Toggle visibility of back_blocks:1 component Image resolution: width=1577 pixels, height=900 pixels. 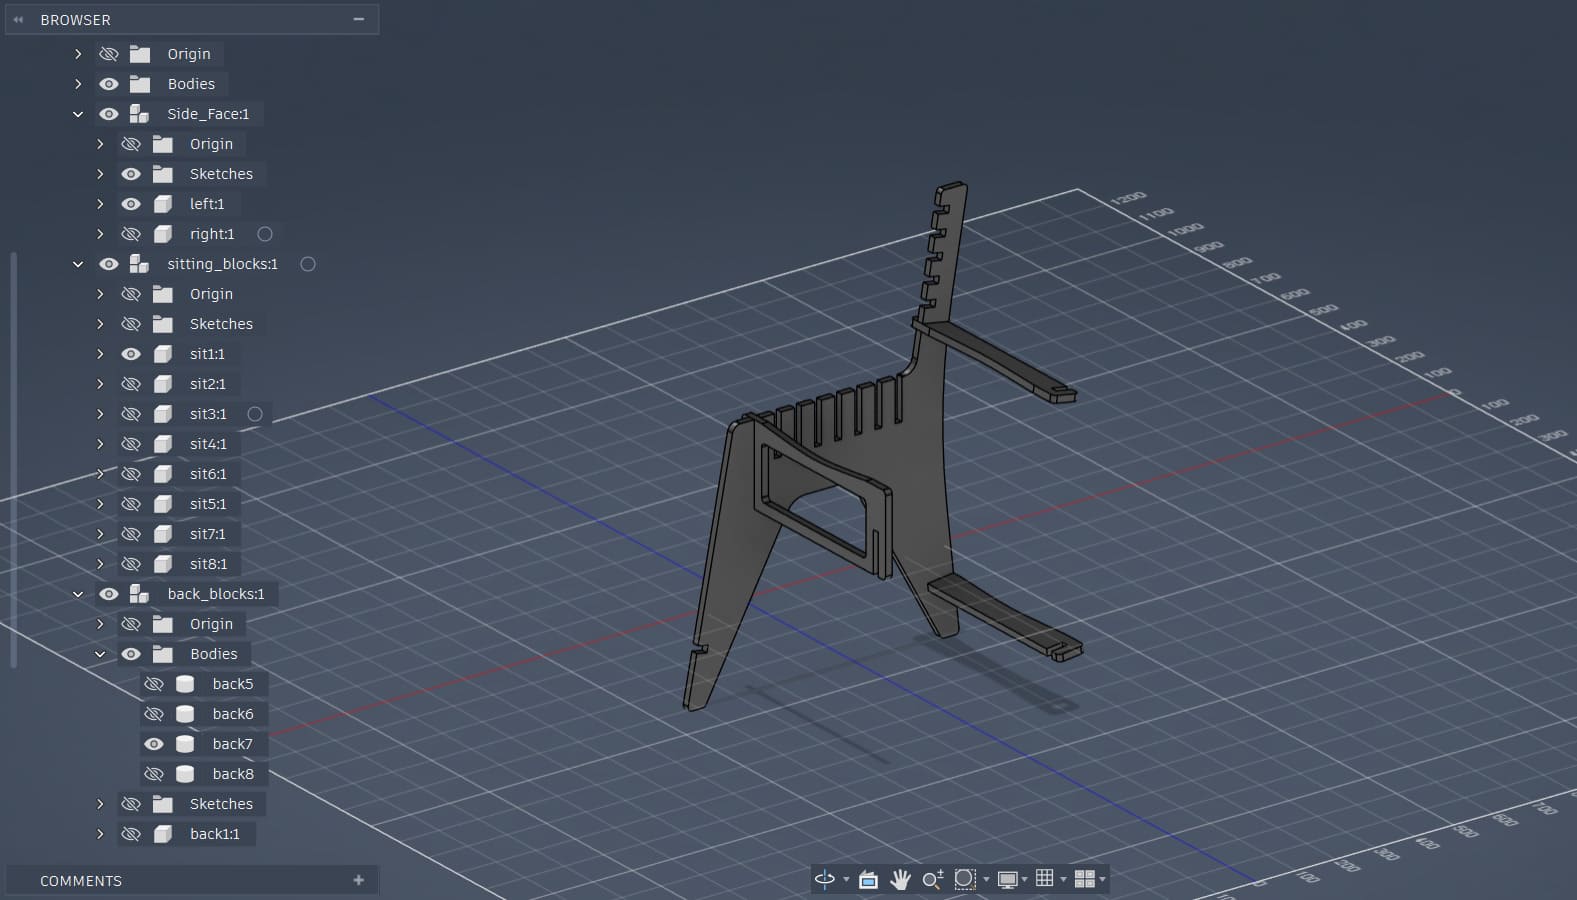[109, 594]
